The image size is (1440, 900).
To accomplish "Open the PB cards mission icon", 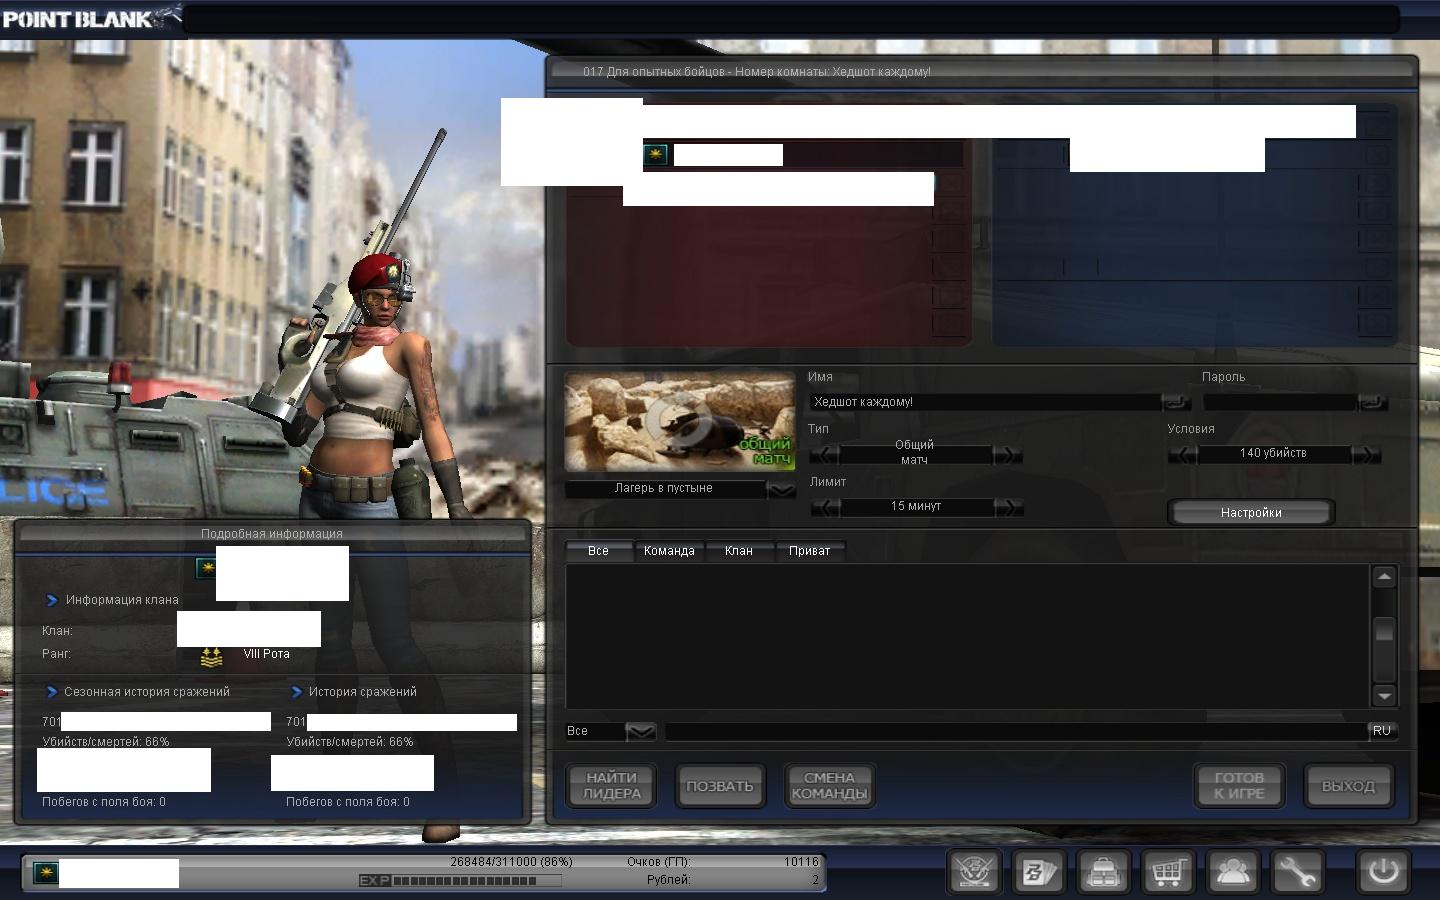I will (x=1038, y=872).
